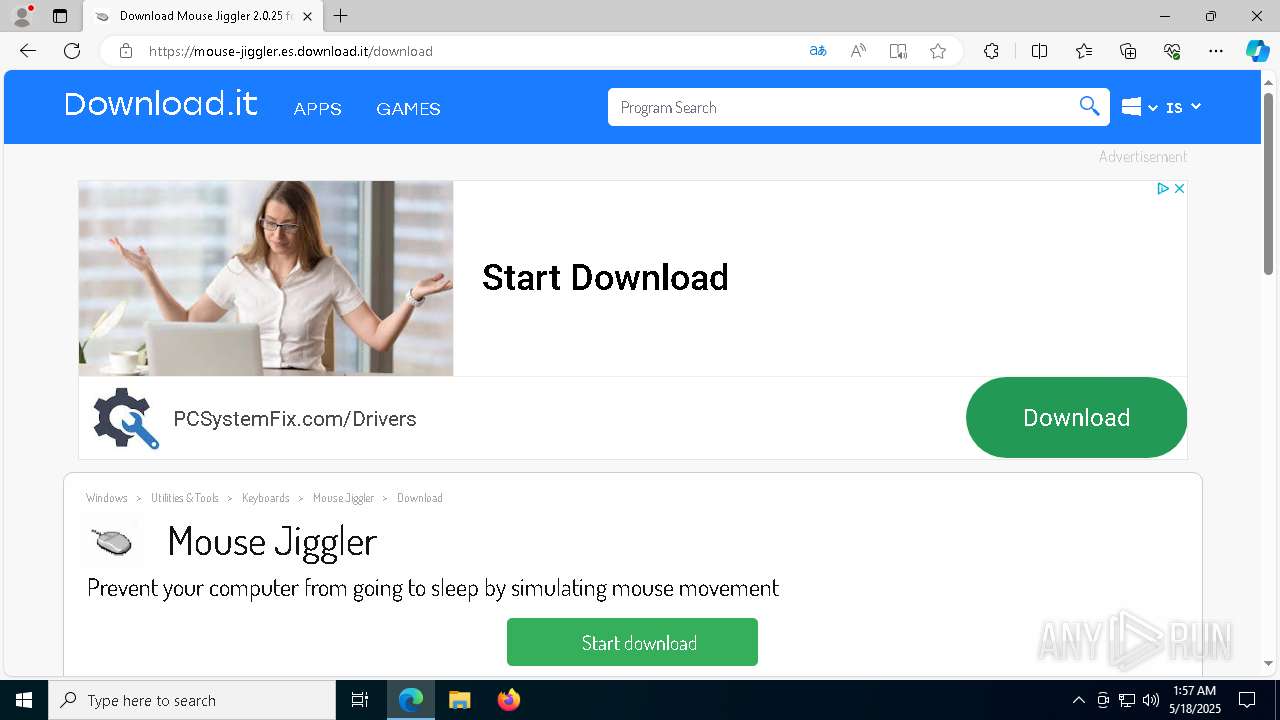Open the notification center
Viewport: 1280px width, 720px height.
(x=1247, y=700)
